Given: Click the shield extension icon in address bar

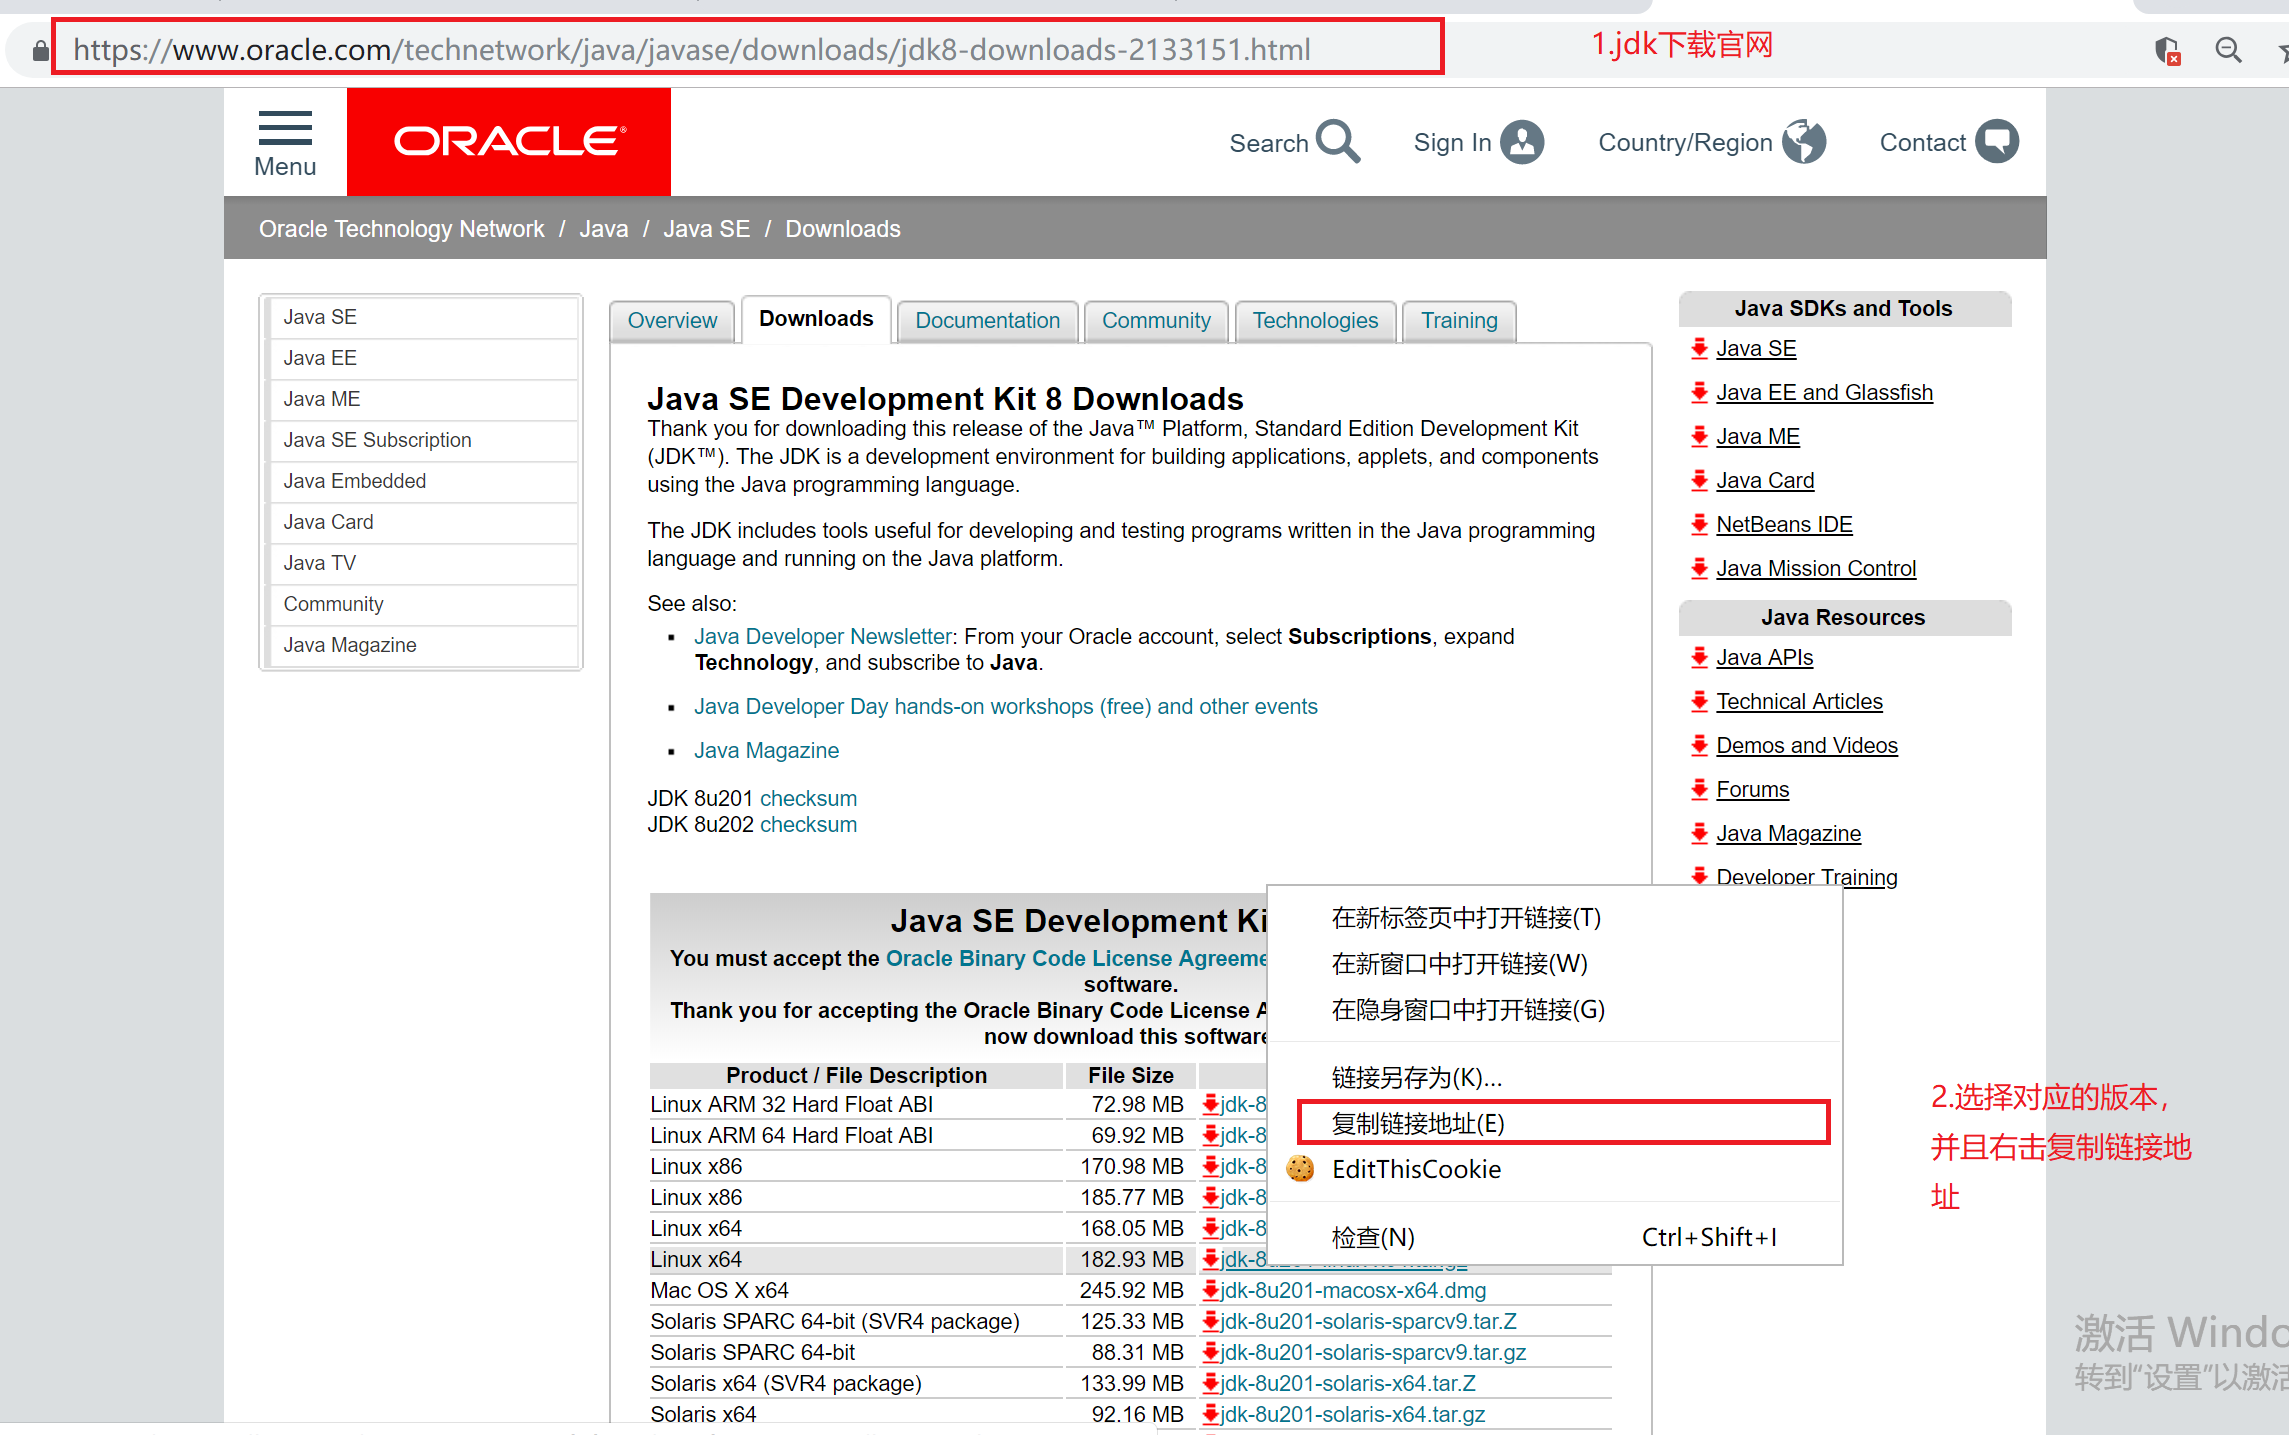Looking at the screenshot, I should pos(2167,50).
